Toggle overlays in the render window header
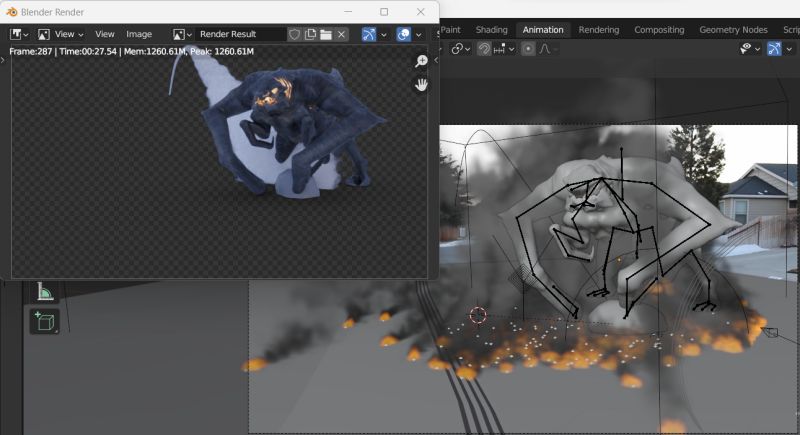The width and height of the screenshot is (800, 435). (404, 34)
